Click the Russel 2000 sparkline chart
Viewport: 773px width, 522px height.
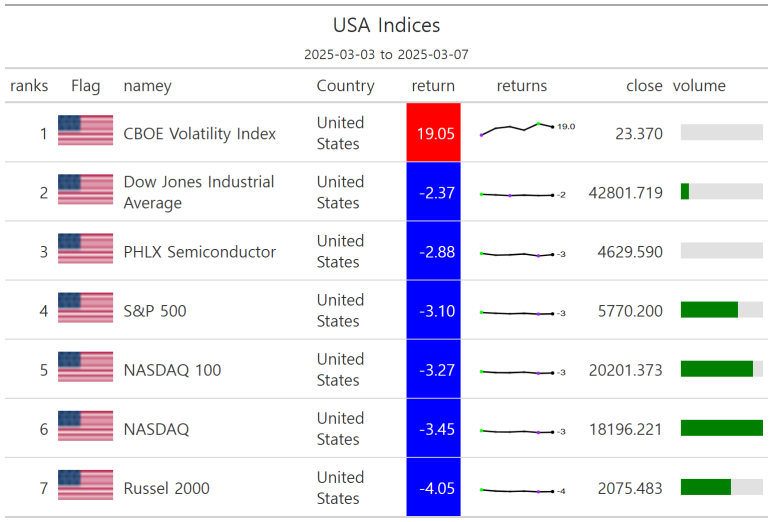(x=523, y=491)
